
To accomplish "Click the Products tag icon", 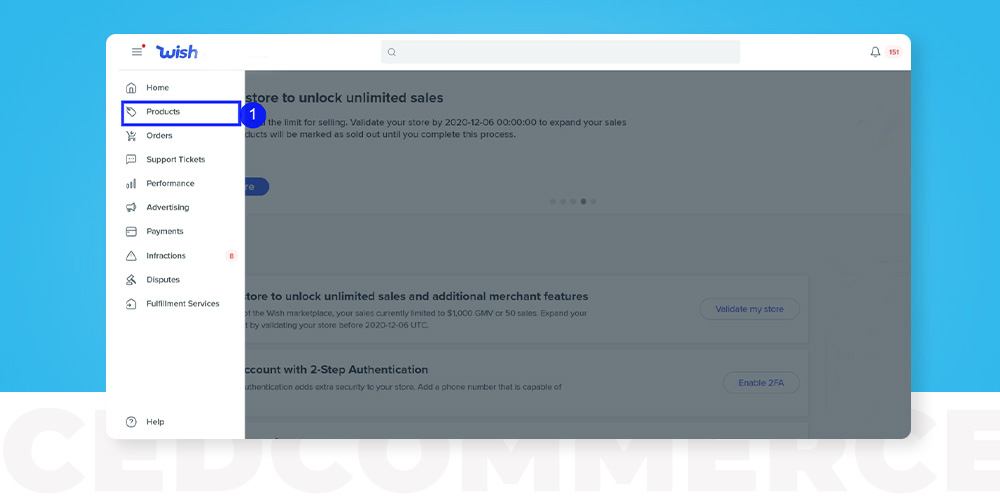I will (131, 112).
